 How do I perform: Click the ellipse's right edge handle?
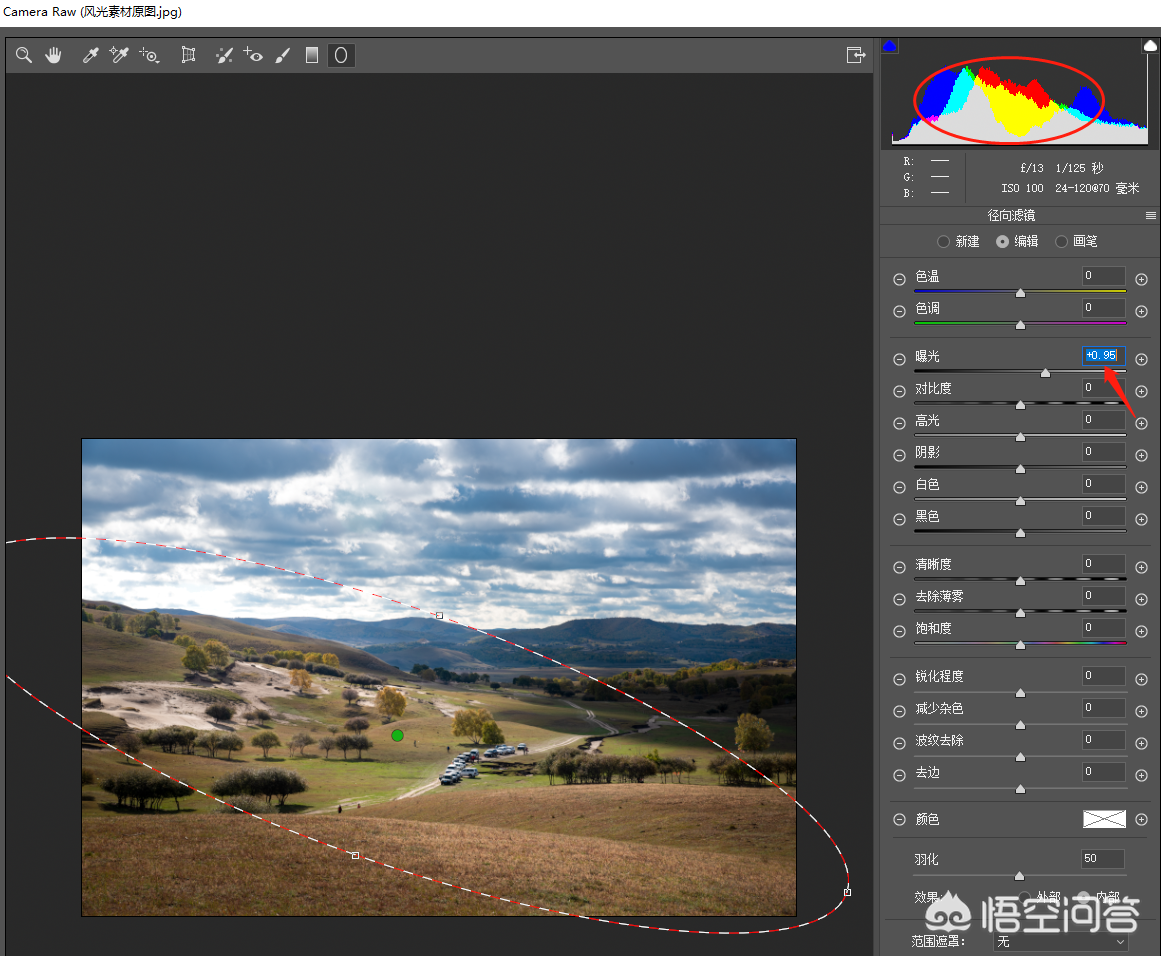848,892
